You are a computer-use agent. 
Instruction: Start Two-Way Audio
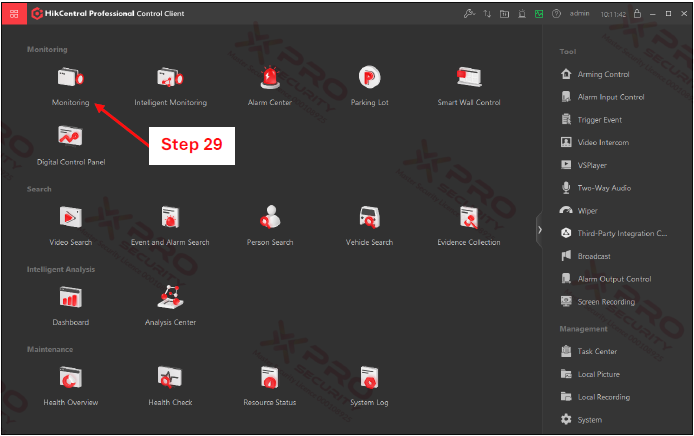click(x=596, y=188)
